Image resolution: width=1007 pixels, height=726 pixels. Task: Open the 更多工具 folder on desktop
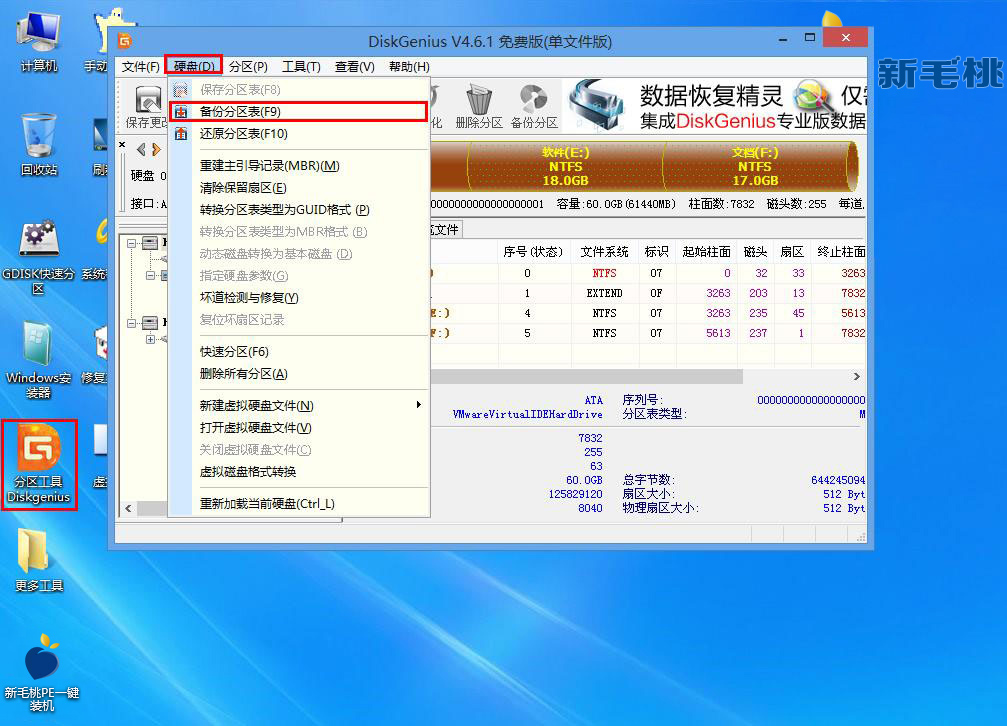point(39,560)
